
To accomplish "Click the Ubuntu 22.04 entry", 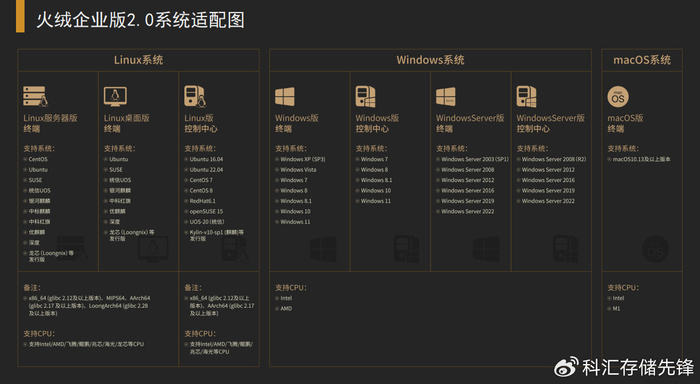I will (206, 170).
